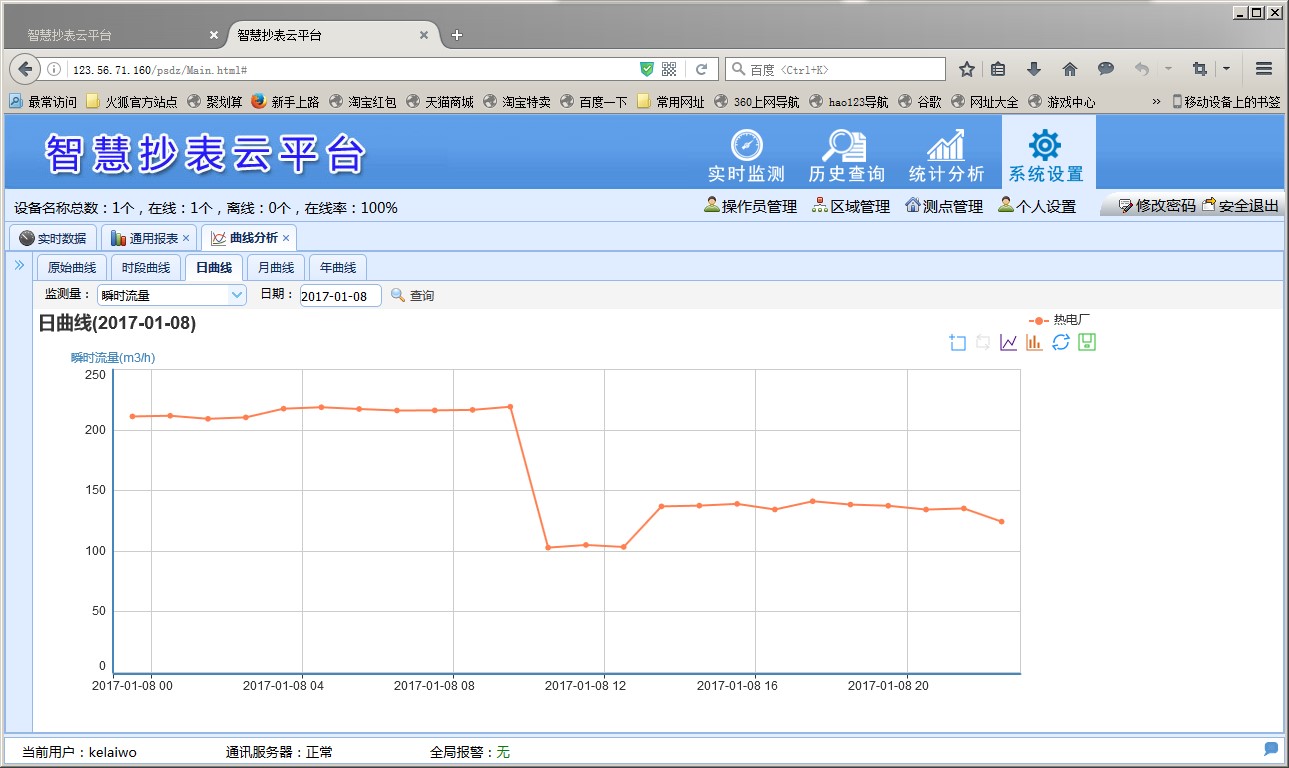Open 实时监测 real-time monitoring module
Screen dimensions: 1289x768
coord(746,155)
